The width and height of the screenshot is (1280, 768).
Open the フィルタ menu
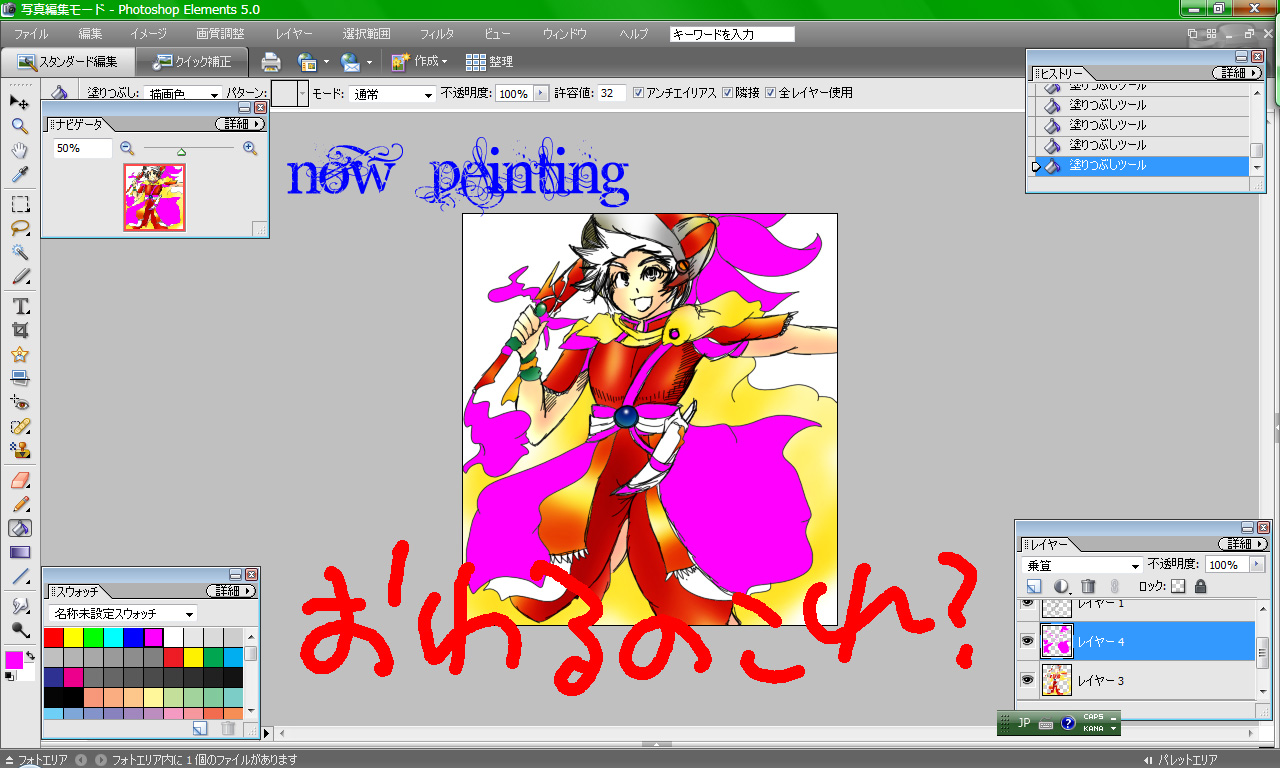(437, 34)
